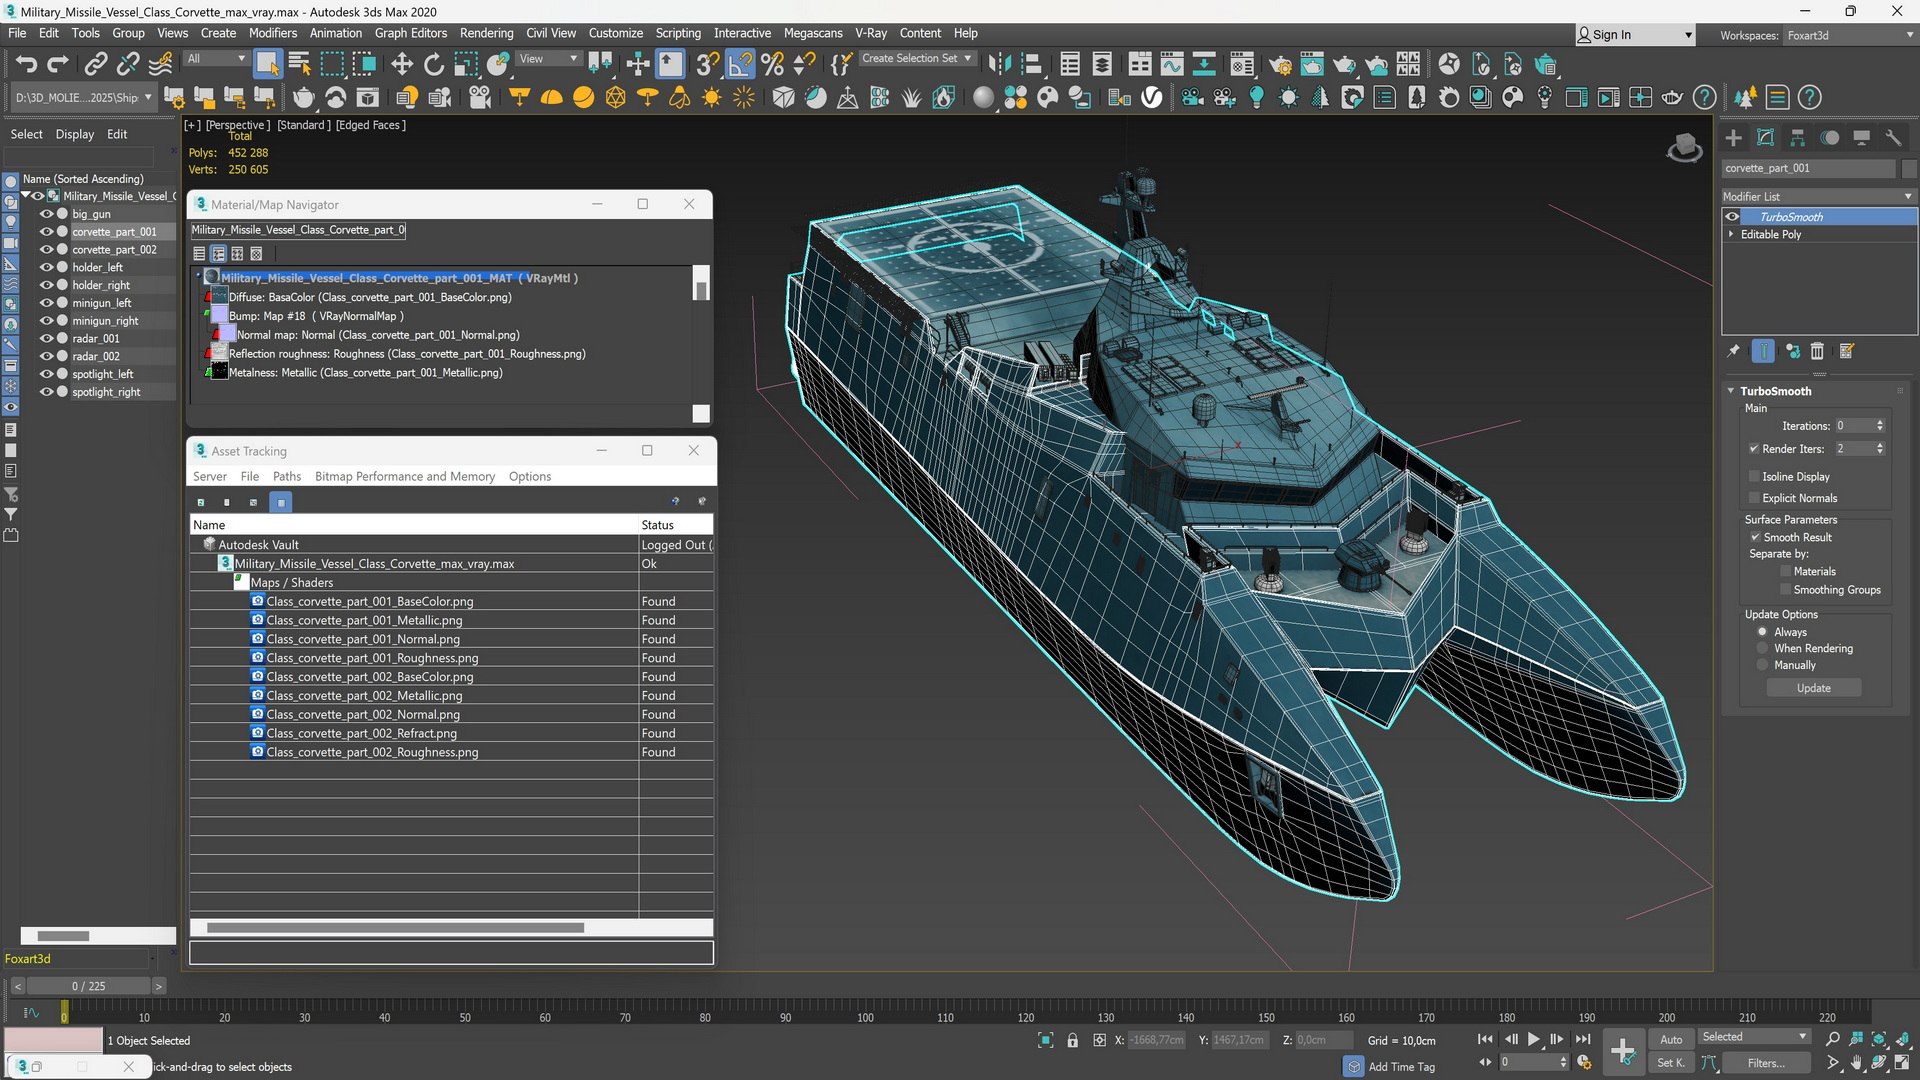Screen dimensions: 1920x1080
Task: Open the Graph Editors menu
Action: [411, 33]
